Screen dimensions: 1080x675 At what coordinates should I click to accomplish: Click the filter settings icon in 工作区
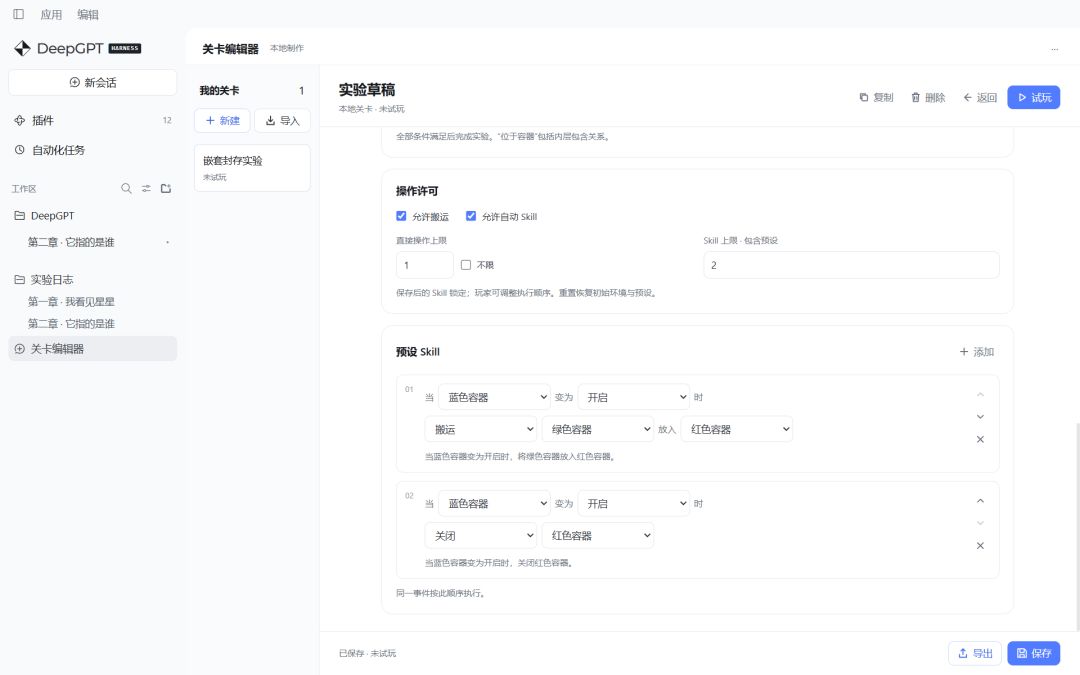(x=146, y=188)
